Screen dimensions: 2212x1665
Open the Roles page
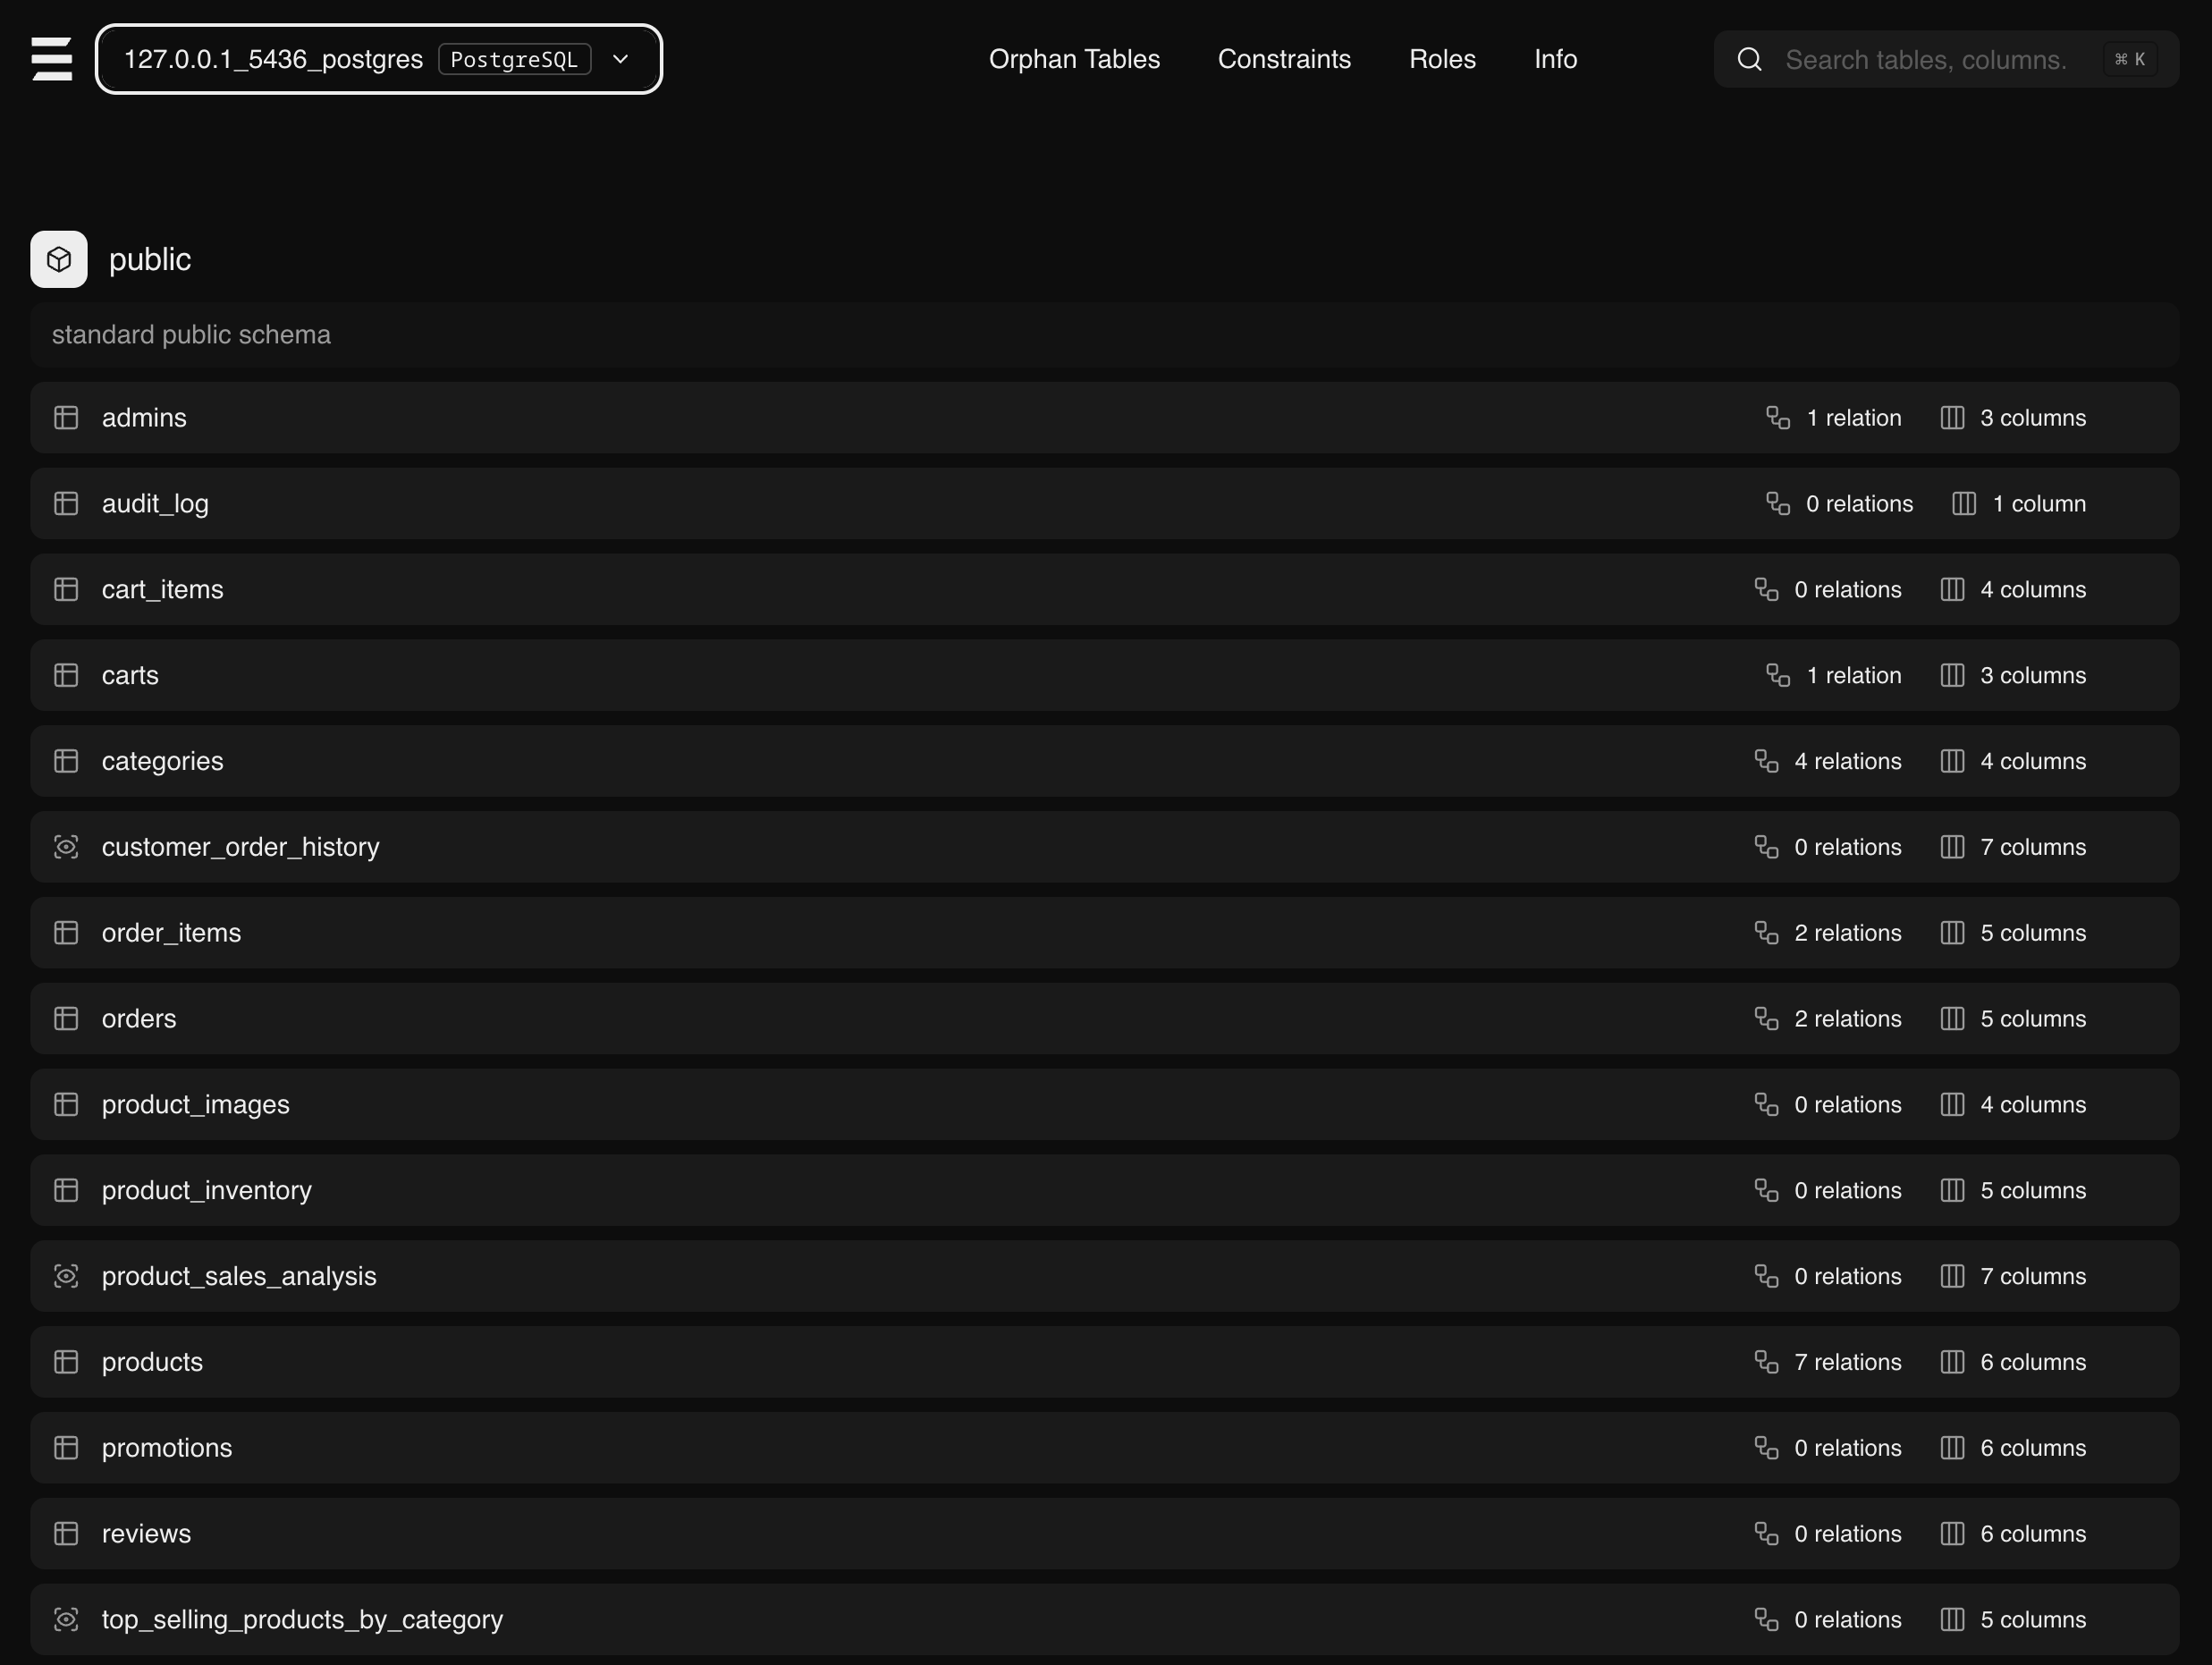coord(1442,59)
